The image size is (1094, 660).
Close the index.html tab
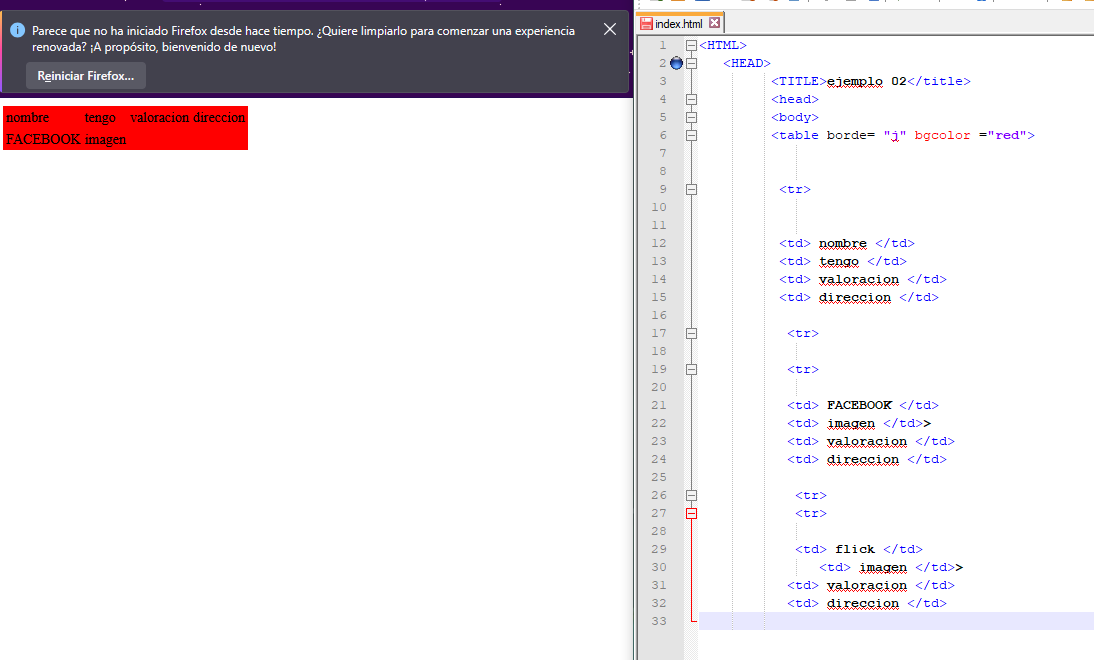(714, 23)
